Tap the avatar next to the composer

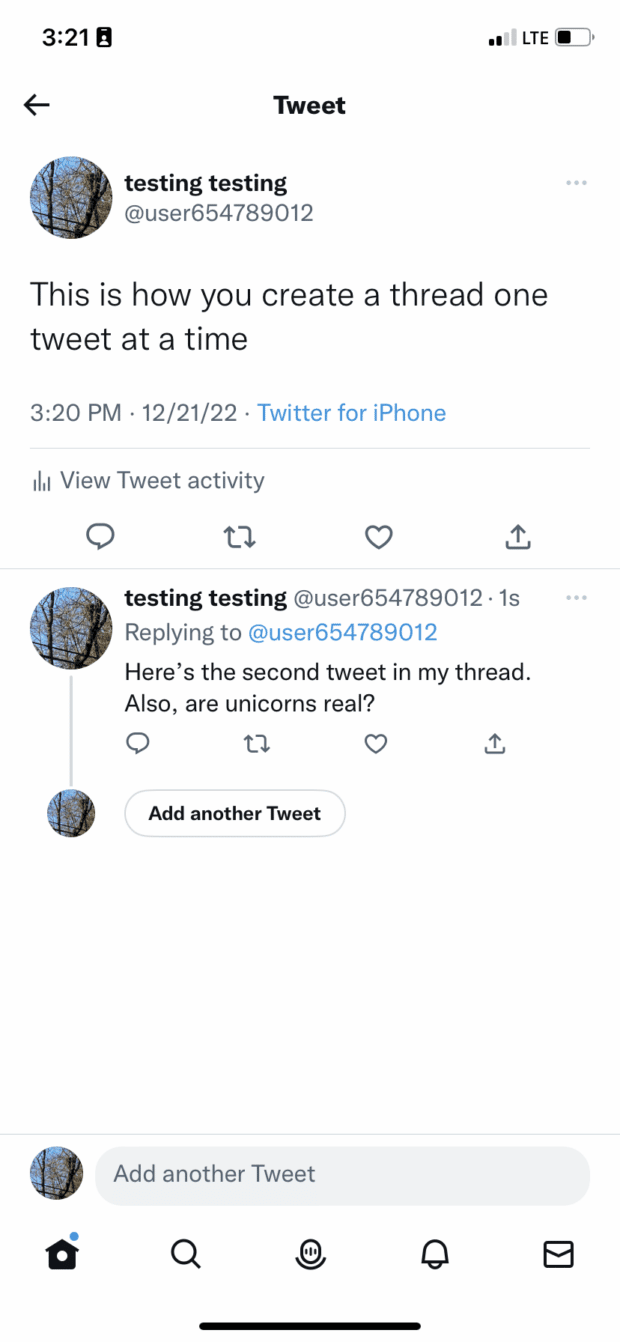(x=56, y=1176)
